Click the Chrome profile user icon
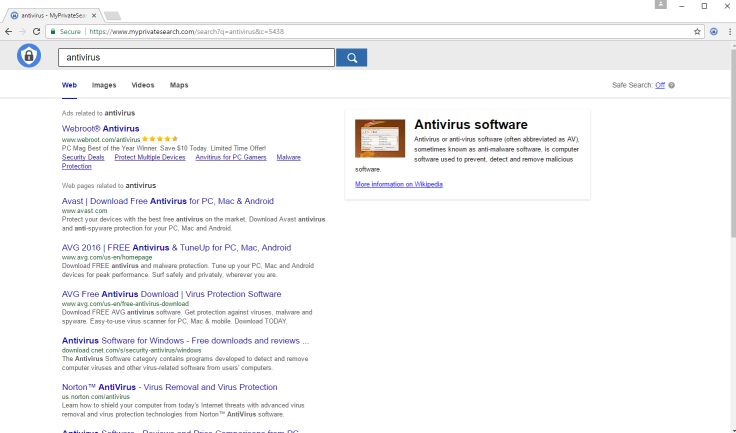Image resolution: width=736 pixels, height=433 pixels. (x=660, y=4)
